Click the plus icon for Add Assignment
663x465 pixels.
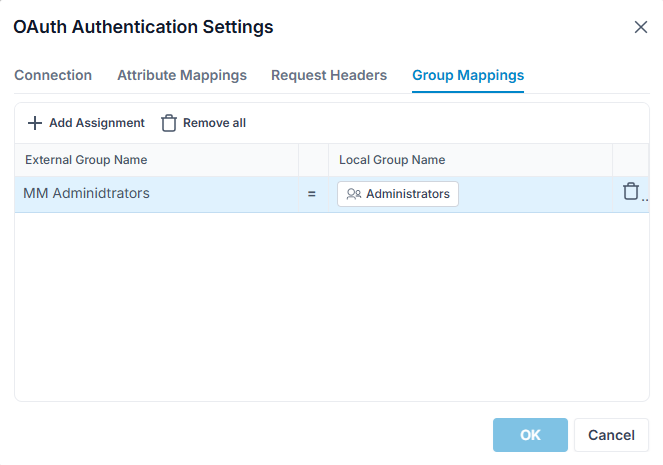[x=35, y=123]
